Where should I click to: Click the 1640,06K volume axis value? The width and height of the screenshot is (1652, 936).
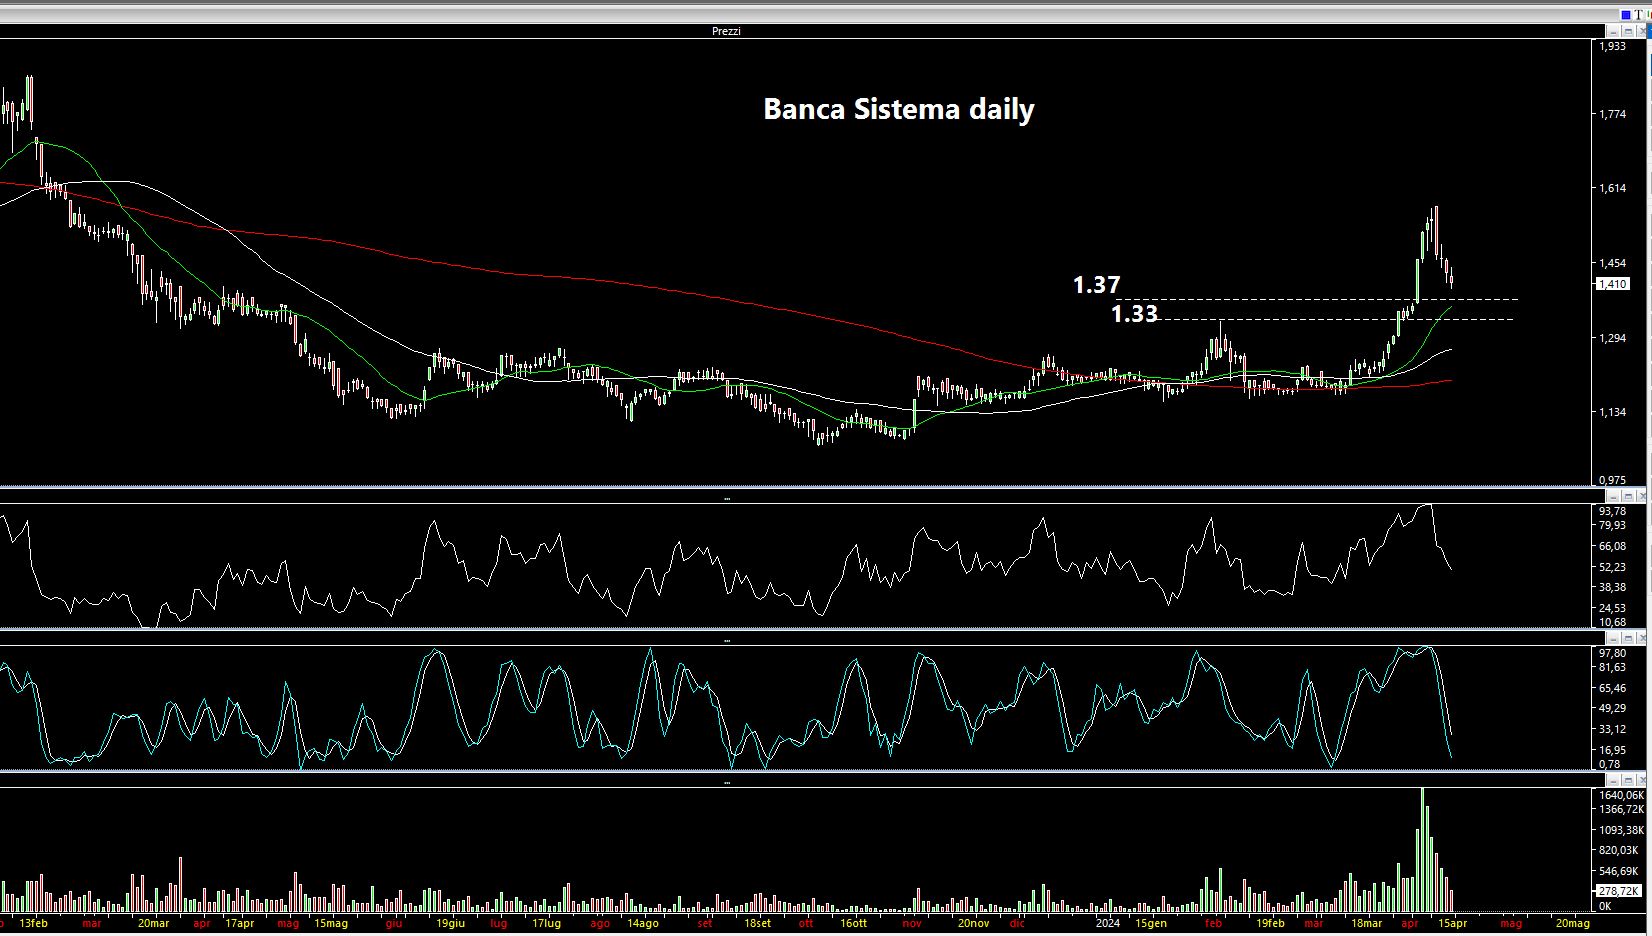point(1621,795)
